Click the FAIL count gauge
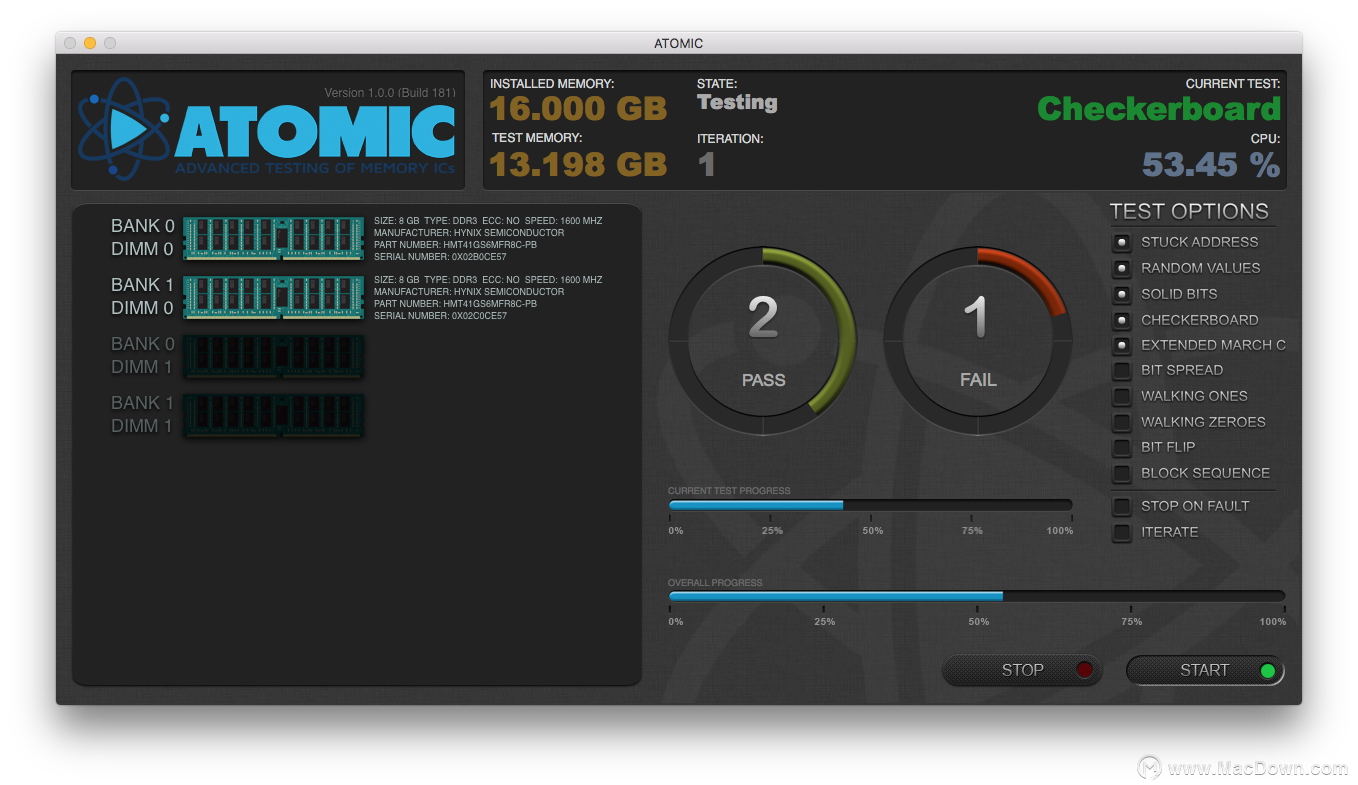Screen dimensions: 1358x785 tap(977, 341)
